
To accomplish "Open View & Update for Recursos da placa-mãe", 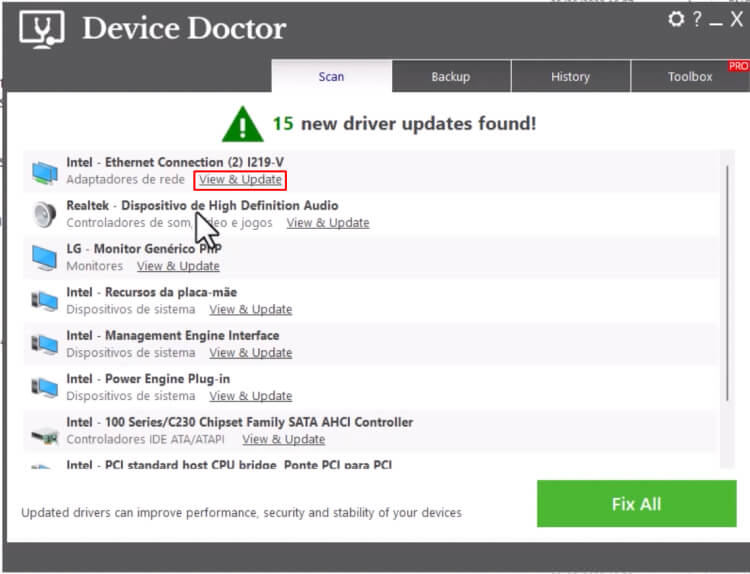I will click(251, 309).
